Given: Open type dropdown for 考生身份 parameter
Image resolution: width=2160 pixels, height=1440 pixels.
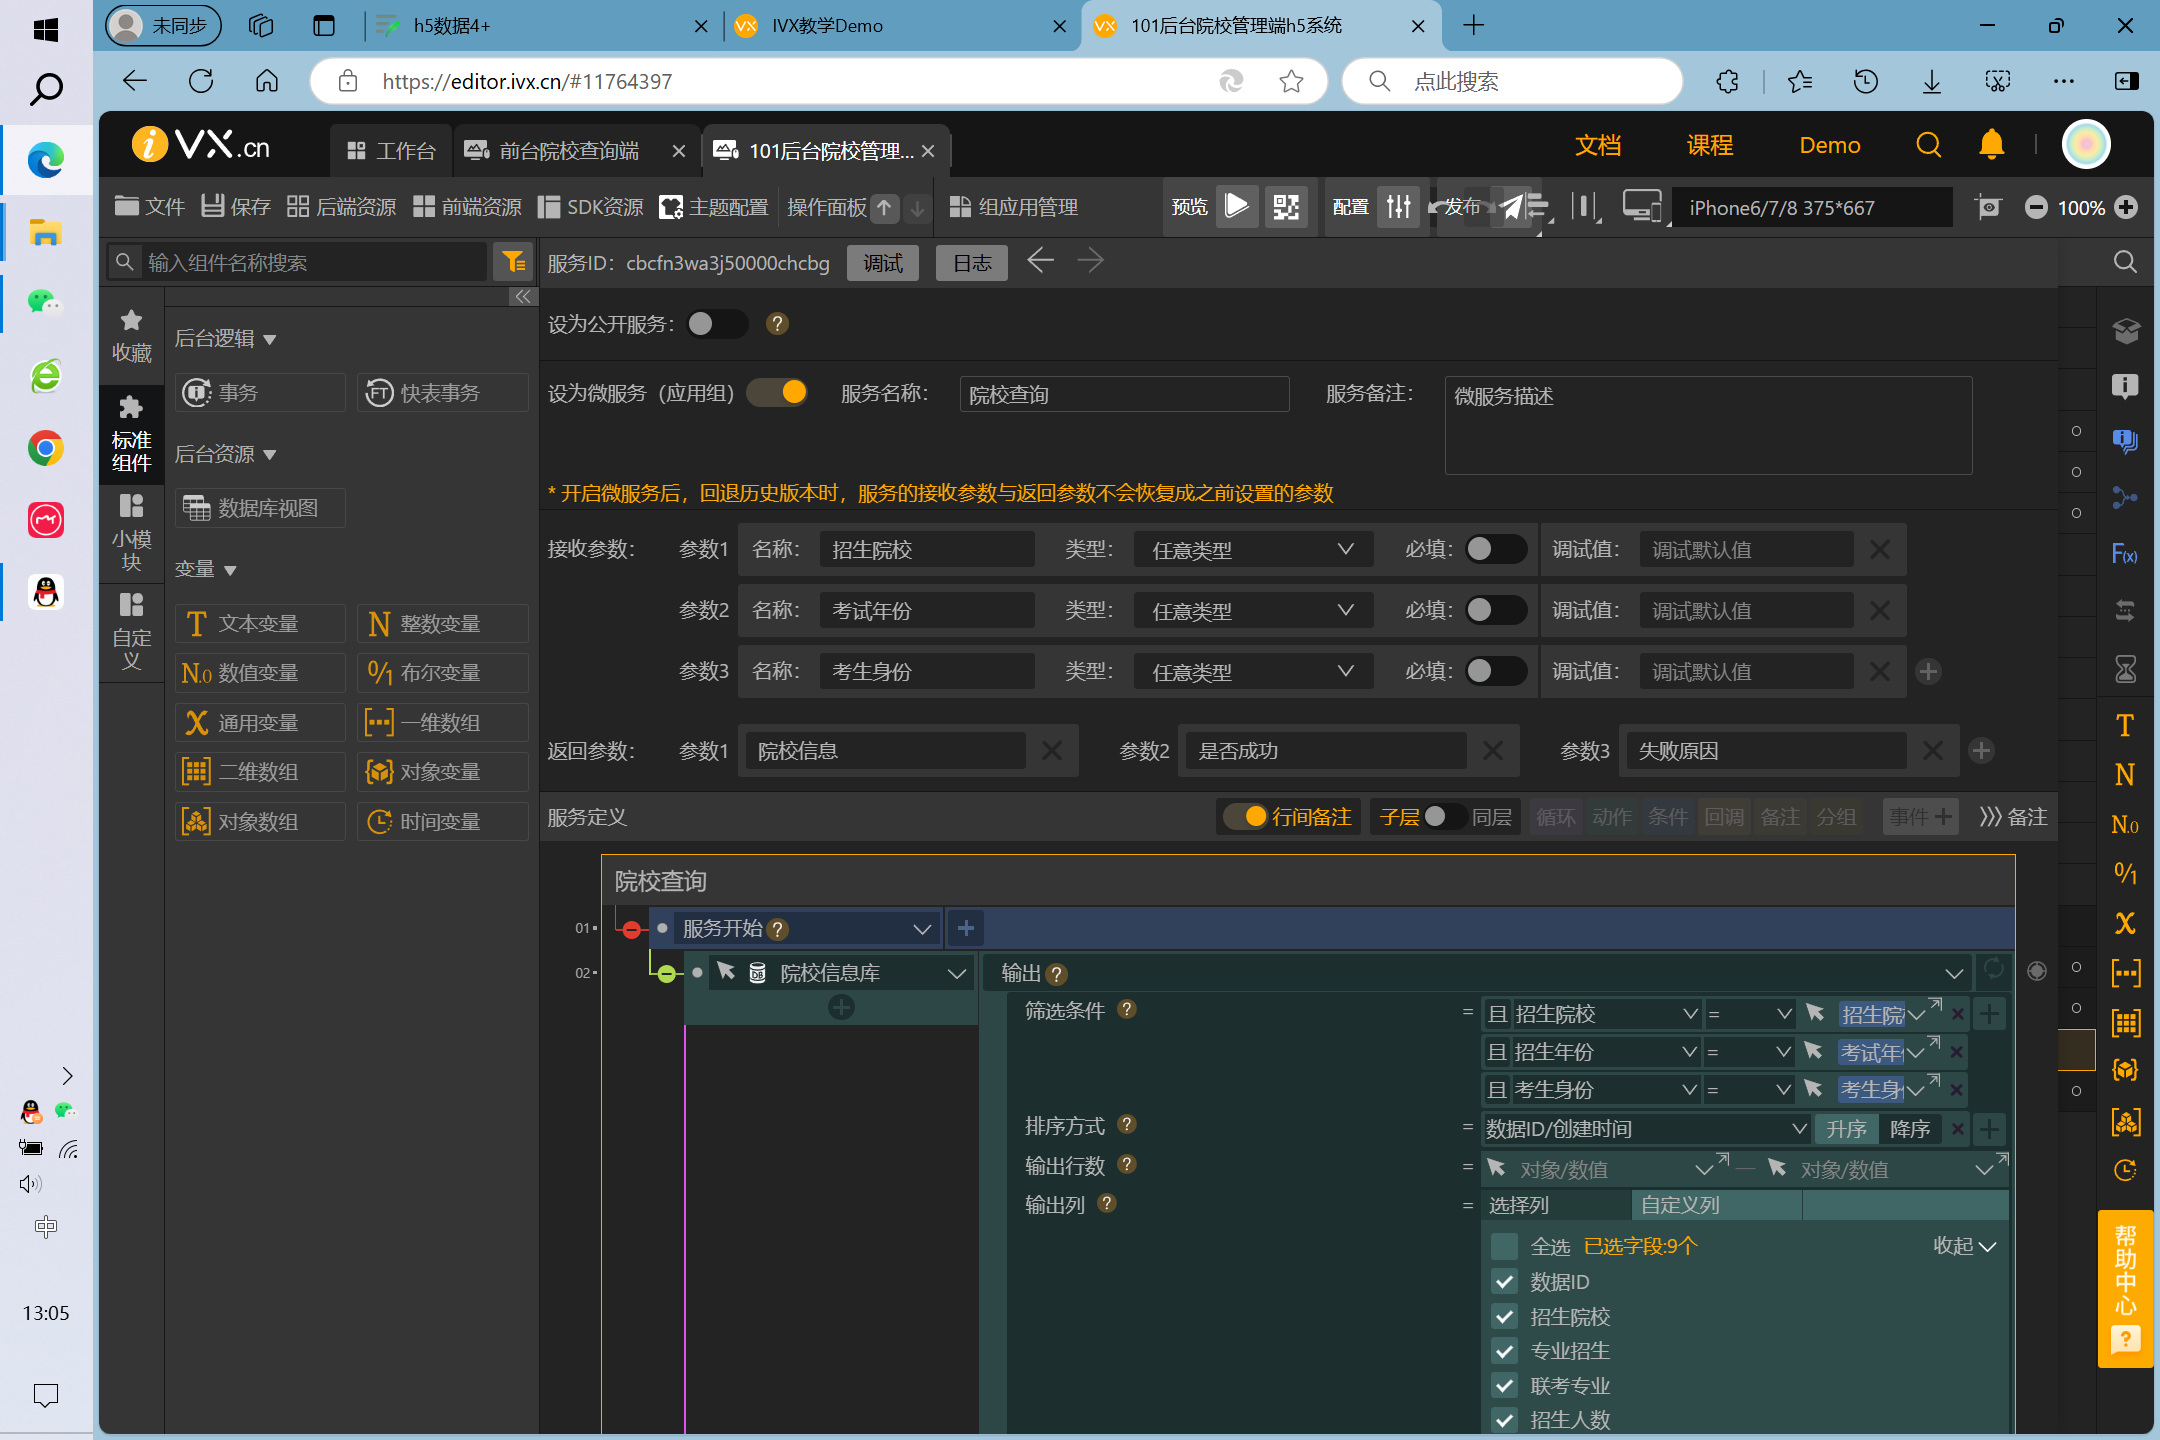Looking at the screenshot, I should pos(1253,671).
